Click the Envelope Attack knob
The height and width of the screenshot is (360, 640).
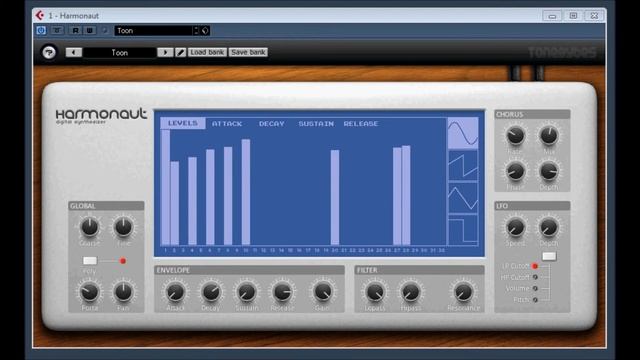175,292
